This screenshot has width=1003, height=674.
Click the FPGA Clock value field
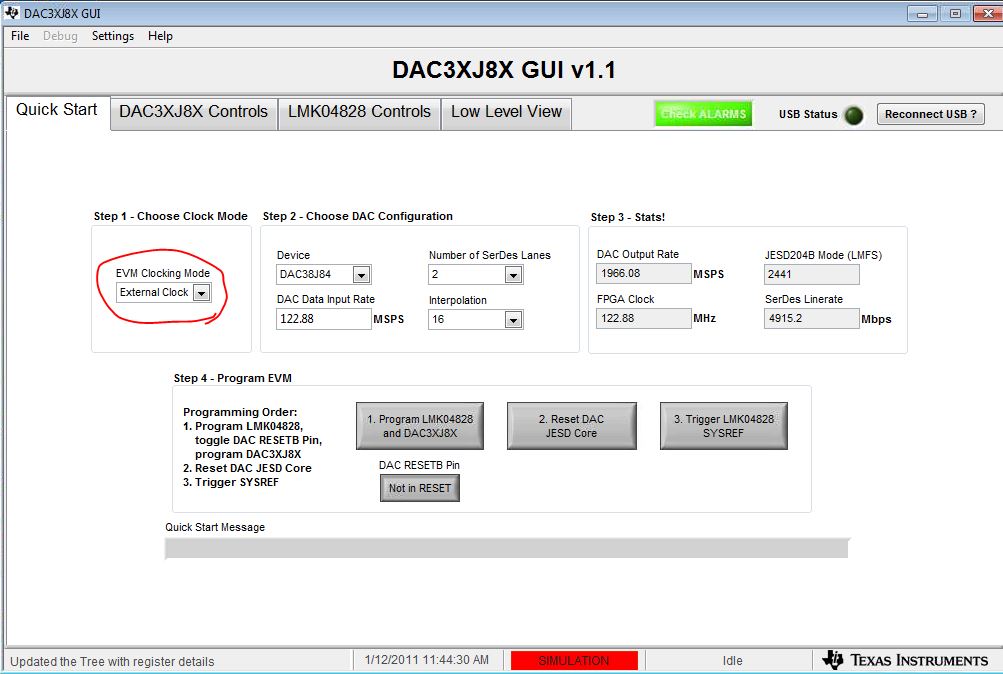[644, 318]
